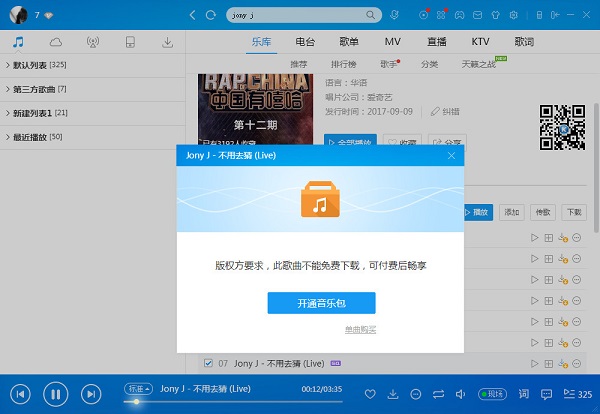Open the comments bubble icon in player bar
Viewport: 600px width, 414px height.
point(546,394)
